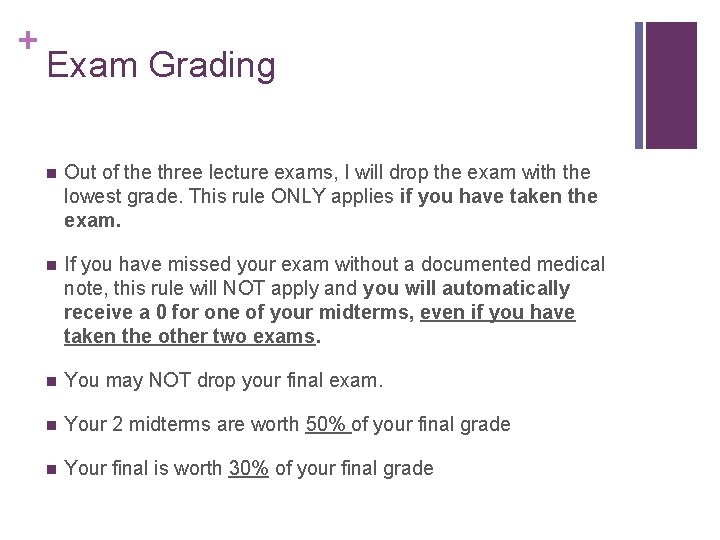The width and height of the screenshot is (720, 540).
Task: Click 'receive a 0 for one of your midterms'
Action: click(x=239, y=313)
